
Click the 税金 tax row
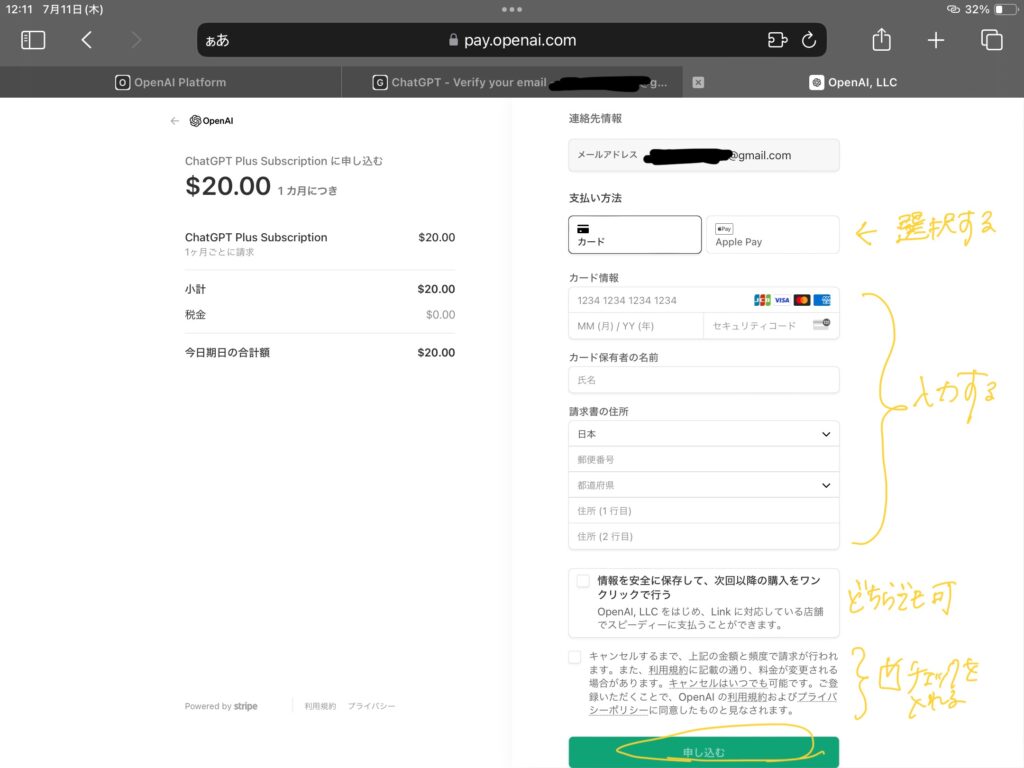[x=320, y=315]
